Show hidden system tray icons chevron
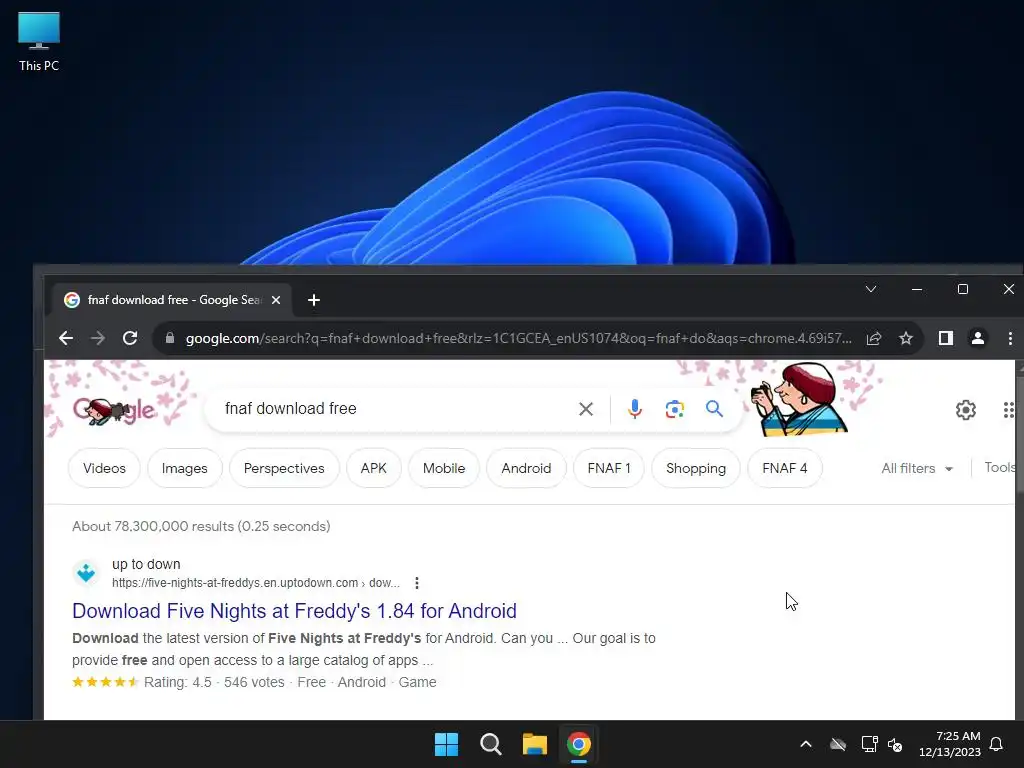 806,744
